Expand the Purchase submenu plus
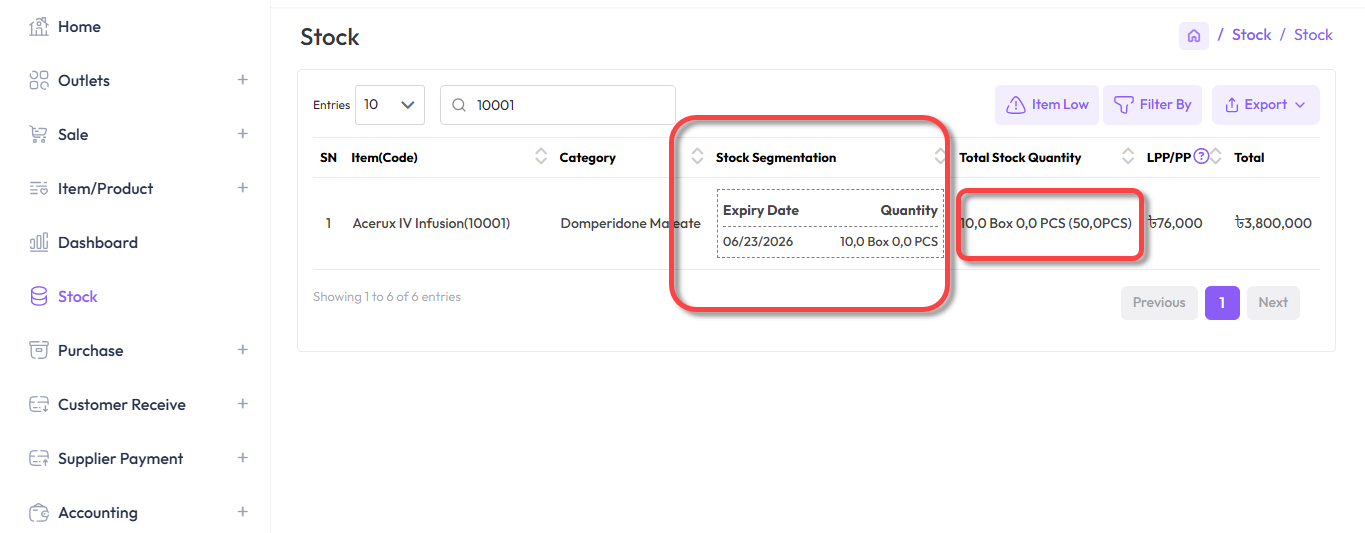Image resolution: width=1365 pixels, height=533 pixels. point(242,350)
